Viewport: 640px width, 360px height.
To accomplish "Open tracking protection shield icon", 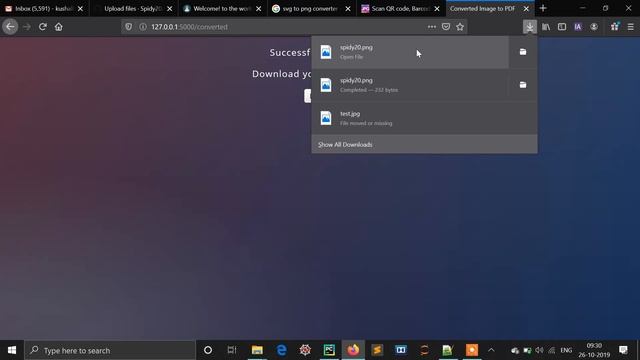I will 129,27.
